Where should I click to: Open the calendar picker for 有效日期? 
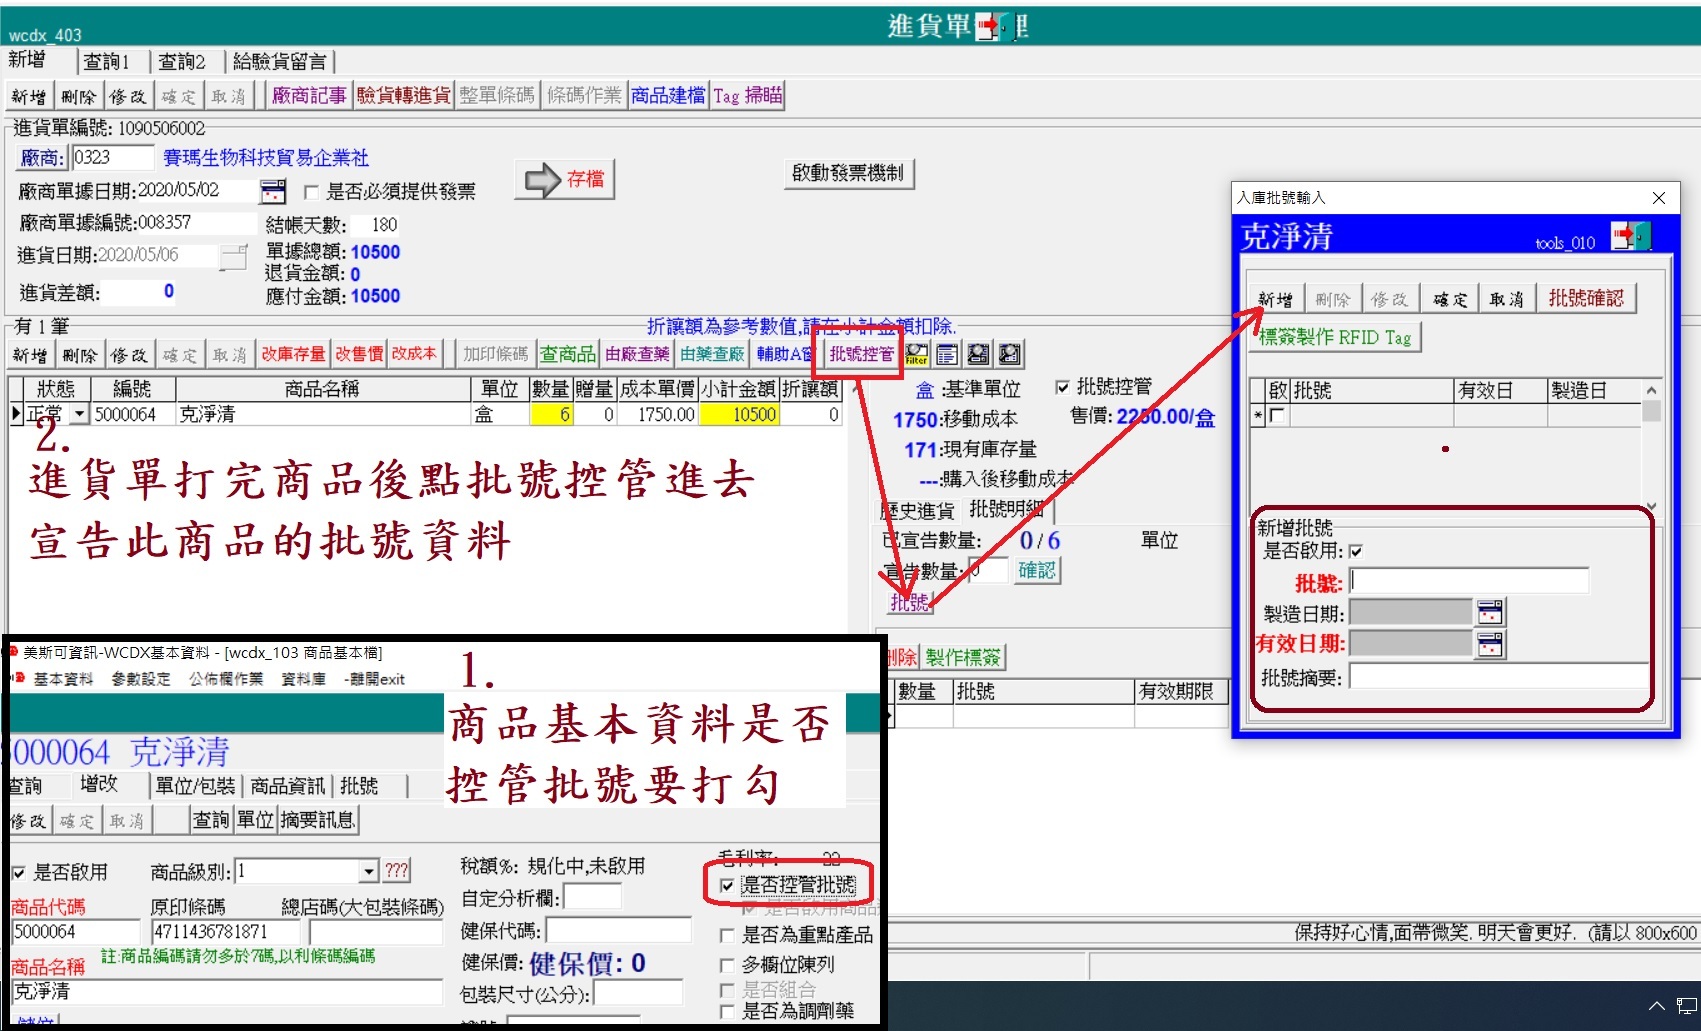1490,644
